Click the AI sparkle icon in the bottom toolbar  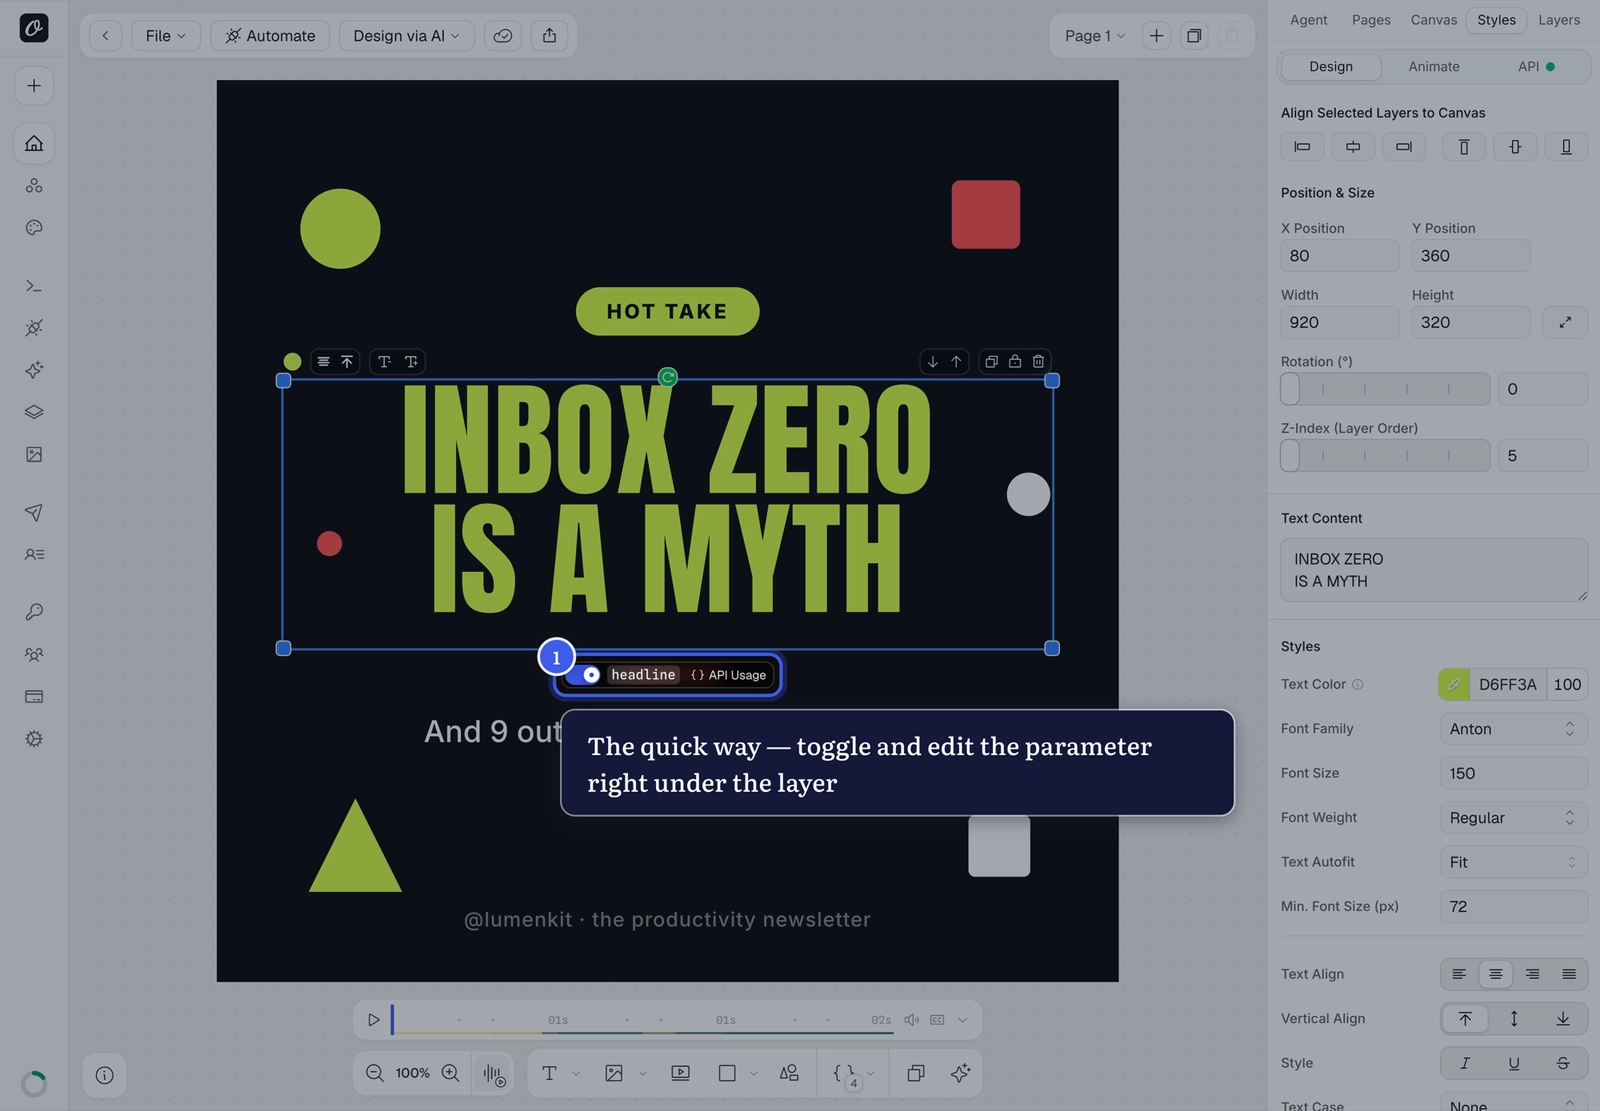960,1073
